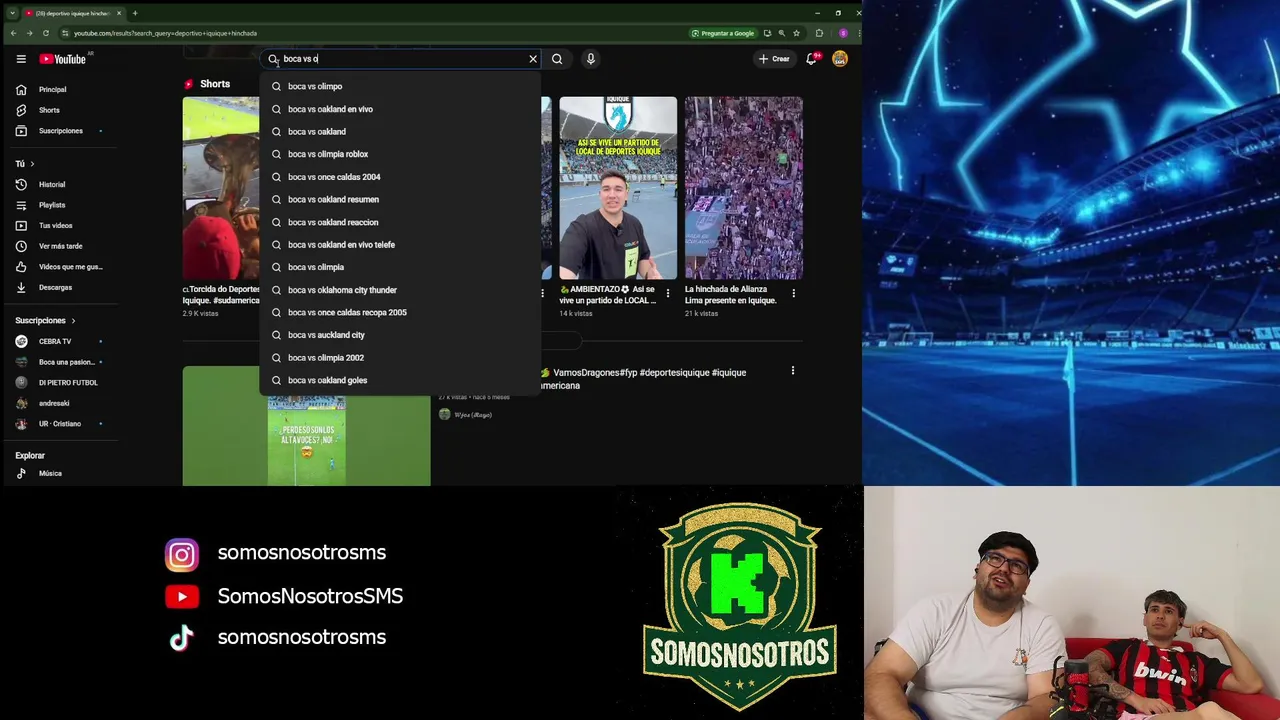Open the tab search dropdown arrow
1280x720 pixels.
(11, 13)
